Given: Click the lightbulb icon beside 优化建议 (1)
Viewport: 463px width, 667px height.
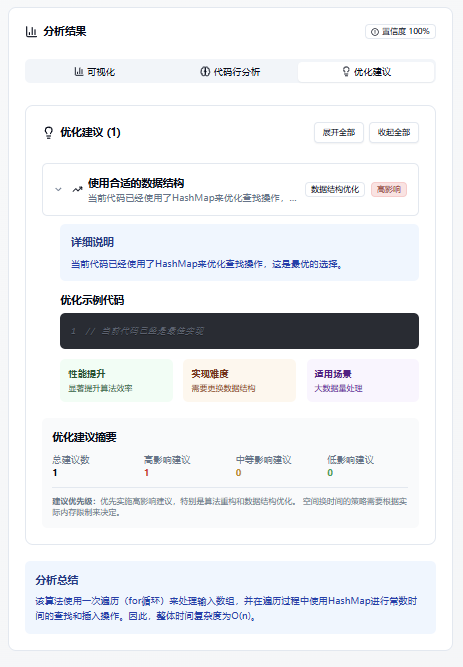Looking at the screenshot, I should [49, 133].
